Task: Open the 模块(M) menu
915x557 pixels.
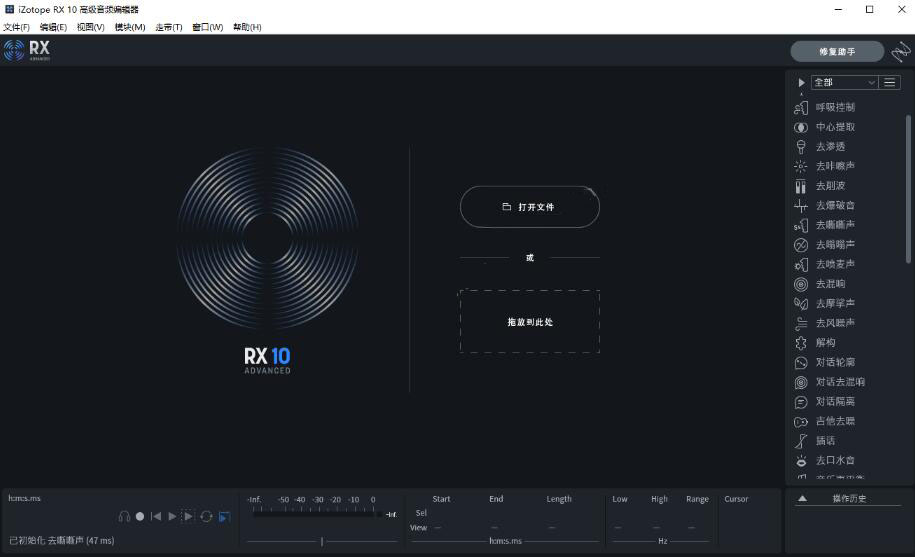Action: 129,27
